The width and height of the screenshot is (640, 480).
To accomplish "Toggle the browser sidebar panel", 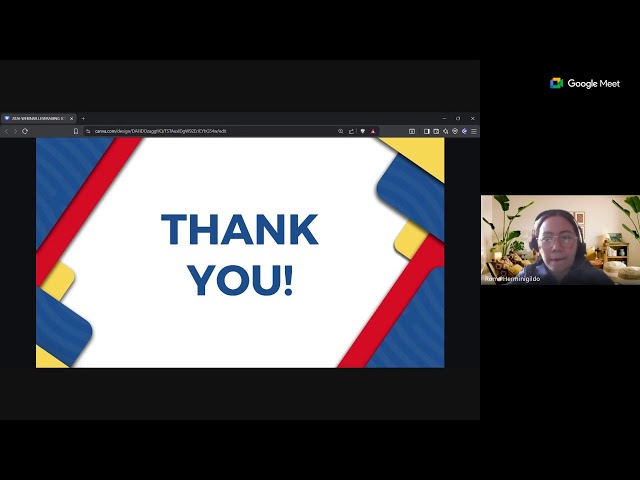I will point(426,131).
